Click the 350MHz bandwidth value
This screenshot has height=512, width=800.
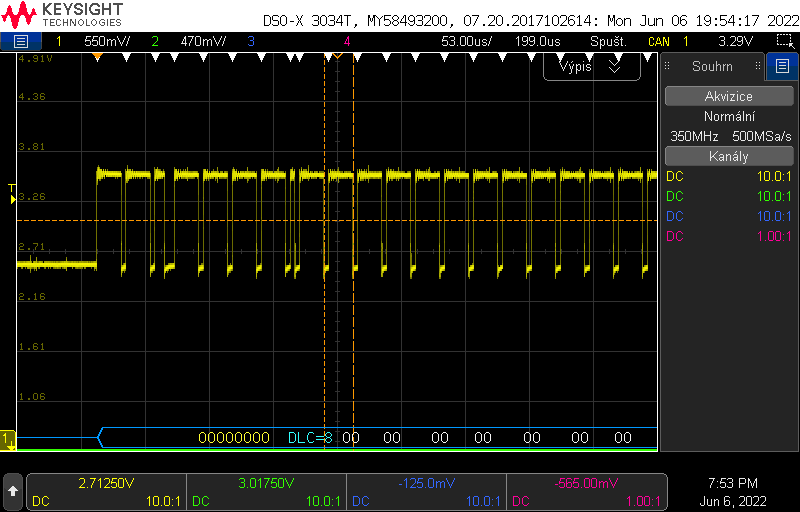pyautogui.click(x=694, y=136)
